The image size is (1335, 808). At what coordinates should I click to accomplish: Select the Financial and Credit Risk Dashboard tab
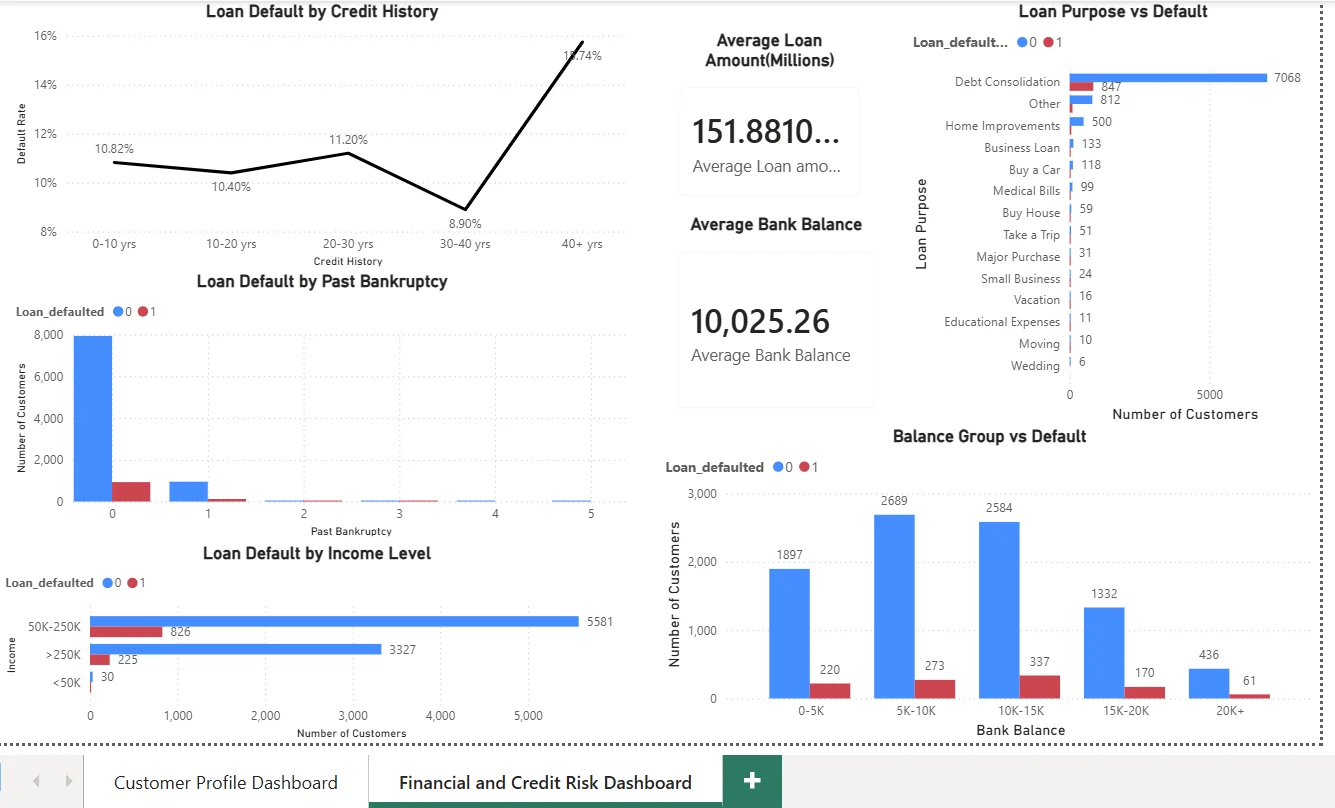[x=545, y=782]
